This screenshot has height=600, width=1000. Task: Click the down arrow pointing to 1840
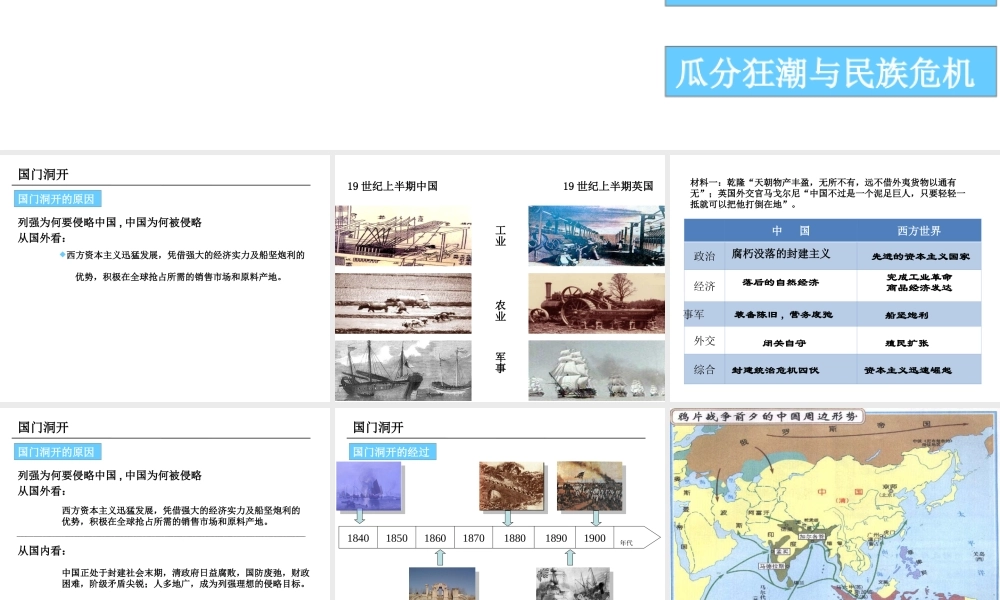tap(360, 516)
